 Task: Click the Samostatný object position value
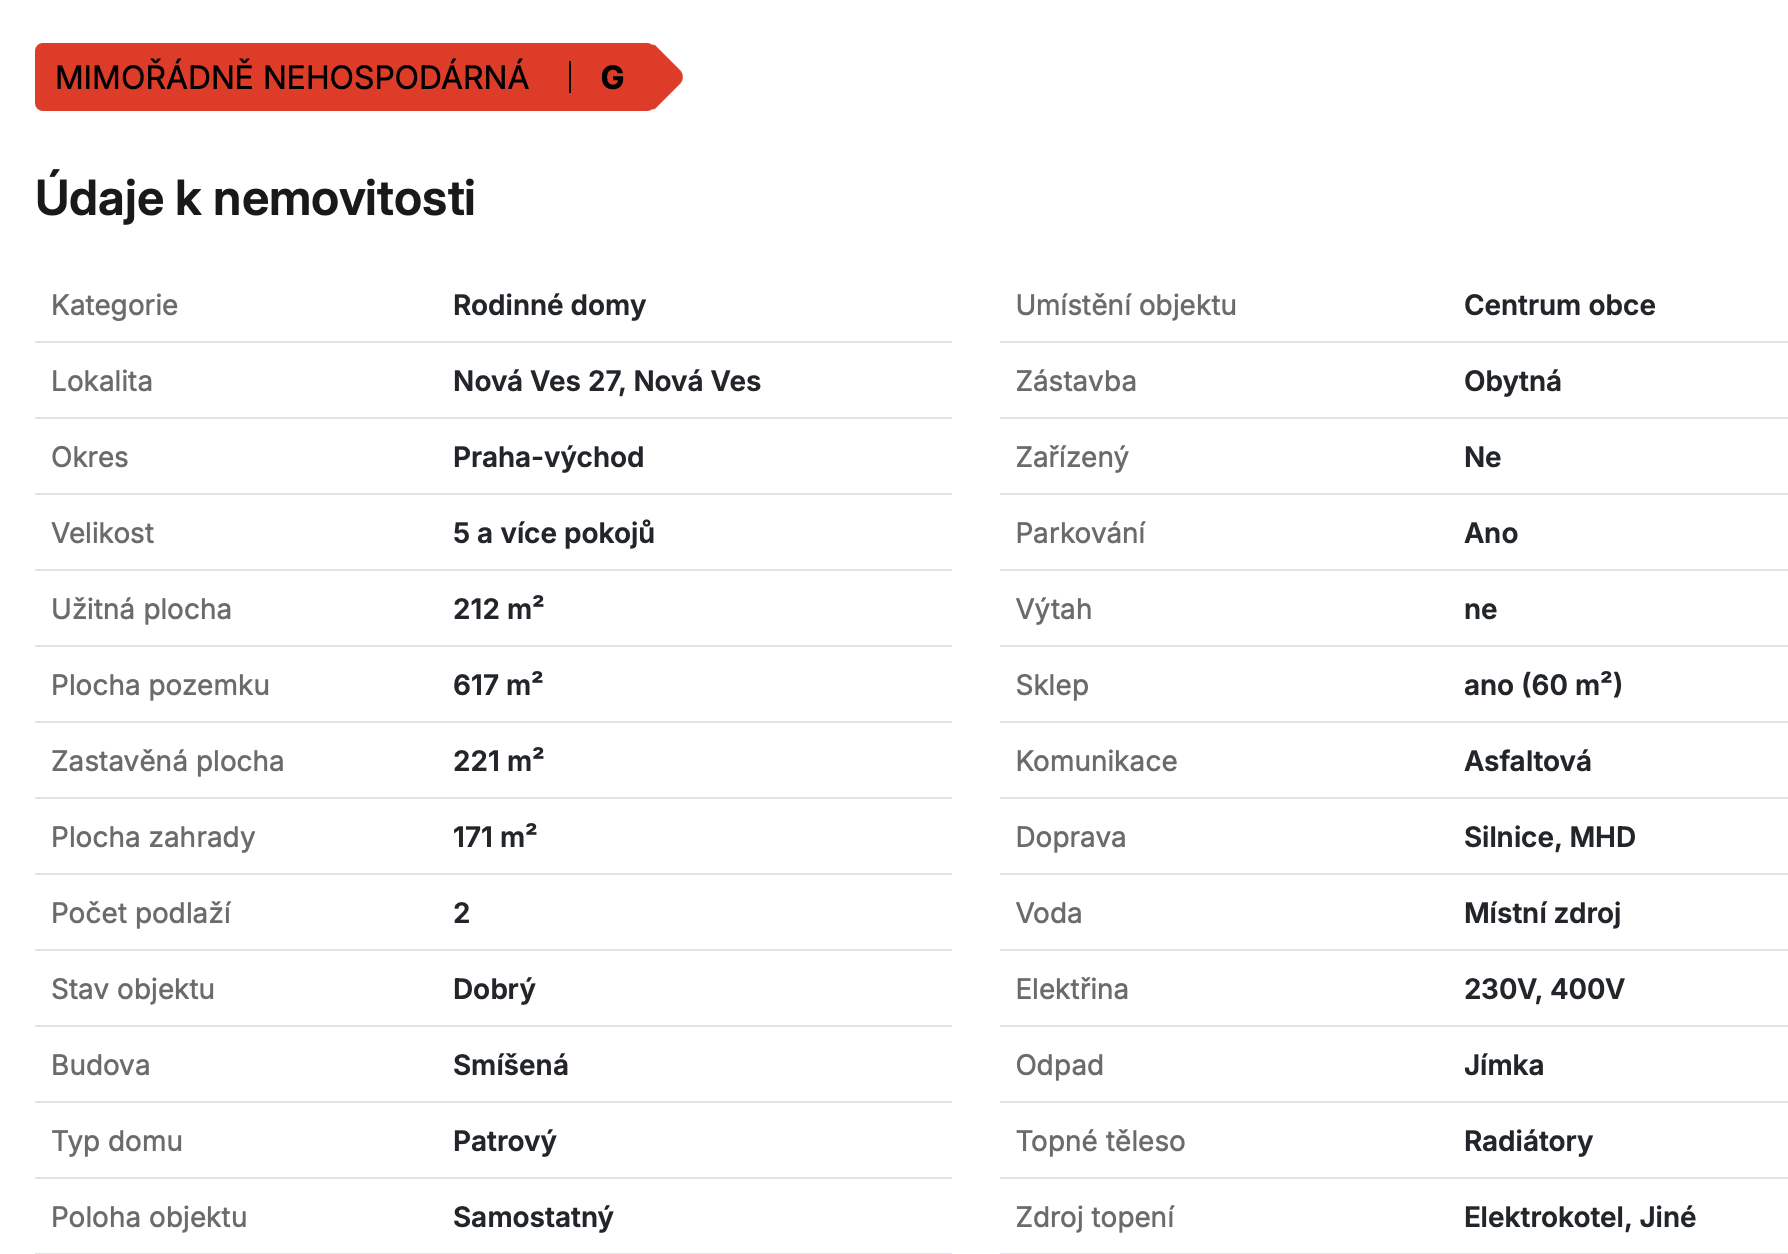click(533, 1217)
